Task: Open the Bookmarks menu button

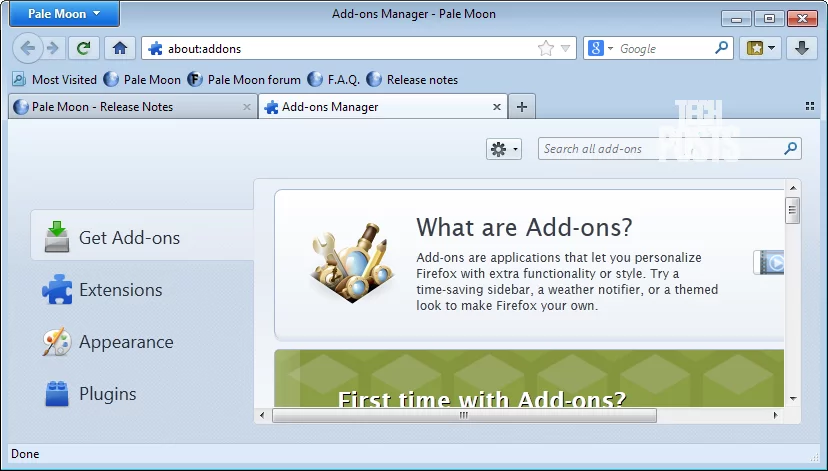Action: click(x=760, y=49)
